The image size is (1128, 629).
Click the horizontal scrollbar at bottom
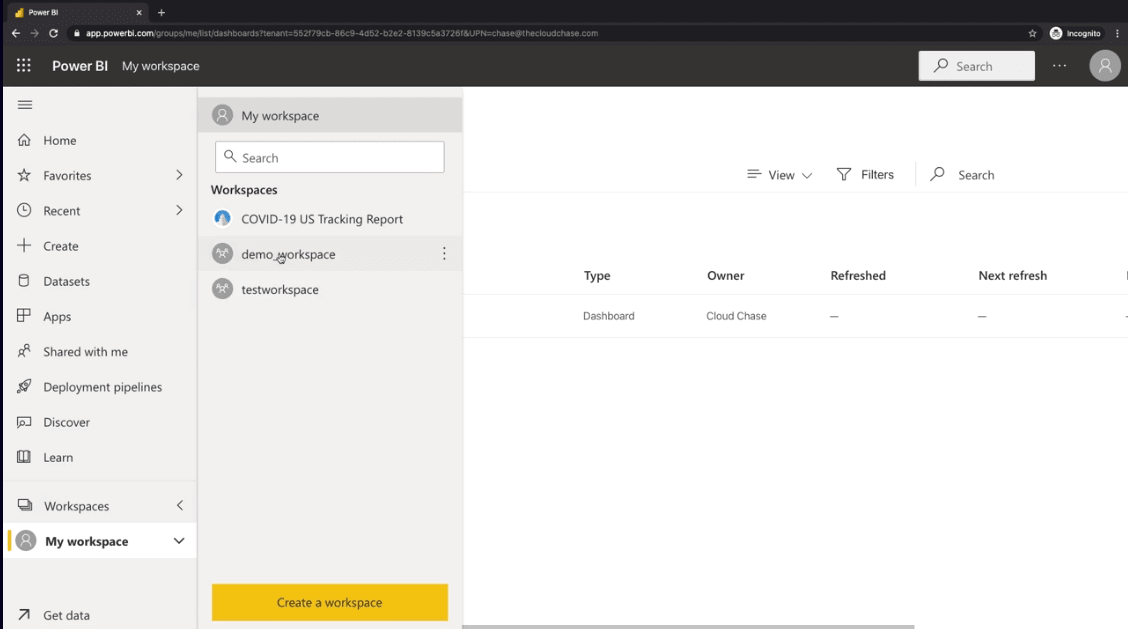pos(688,626)
